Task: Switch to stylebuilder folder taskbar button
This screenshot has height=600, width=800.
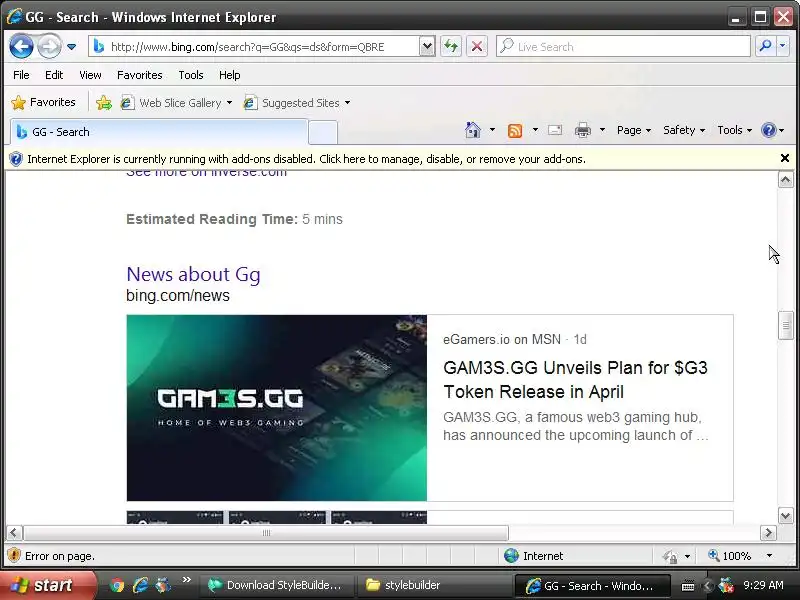Action: [x=434, y=585]
